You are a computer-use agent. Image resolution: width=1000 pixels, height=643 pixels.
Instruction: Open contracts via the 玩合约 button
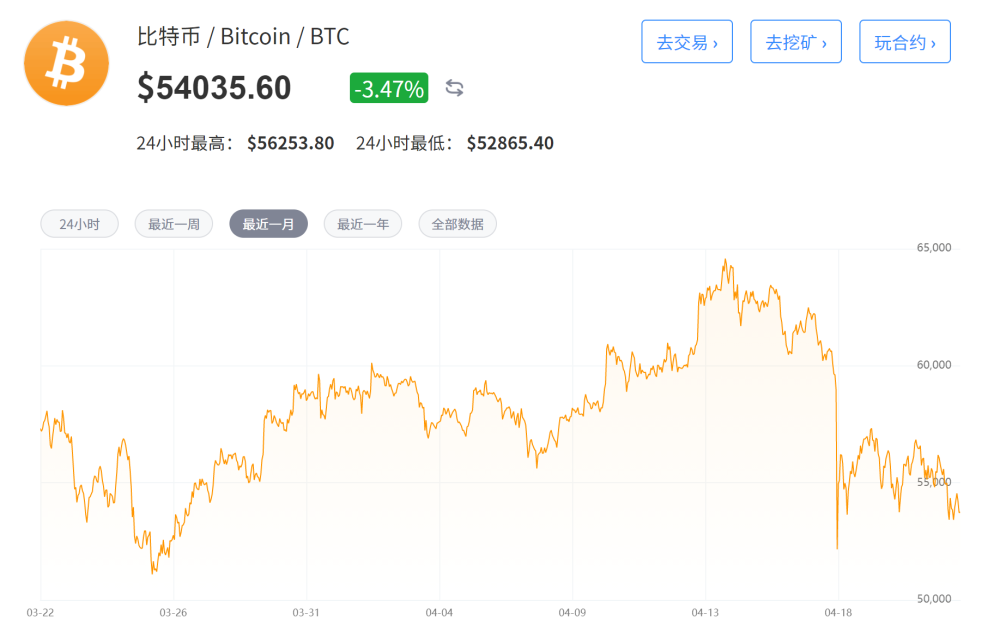(905, 41)
